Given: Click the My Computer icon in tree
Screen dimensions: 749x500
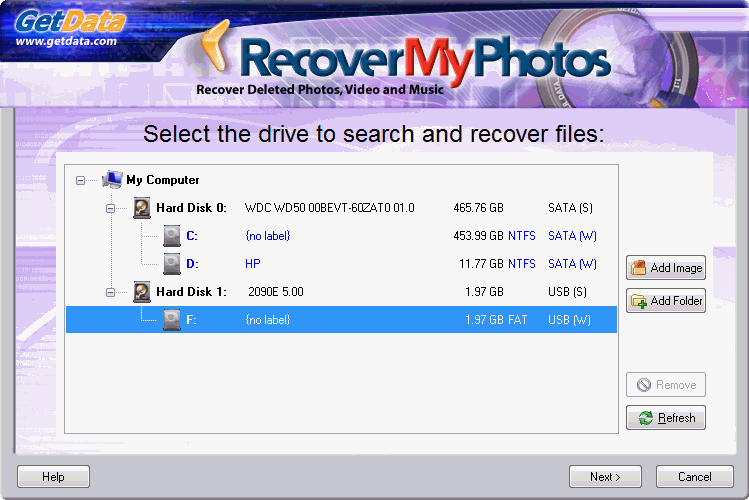Looking at the screenshot, I should 112,180.
